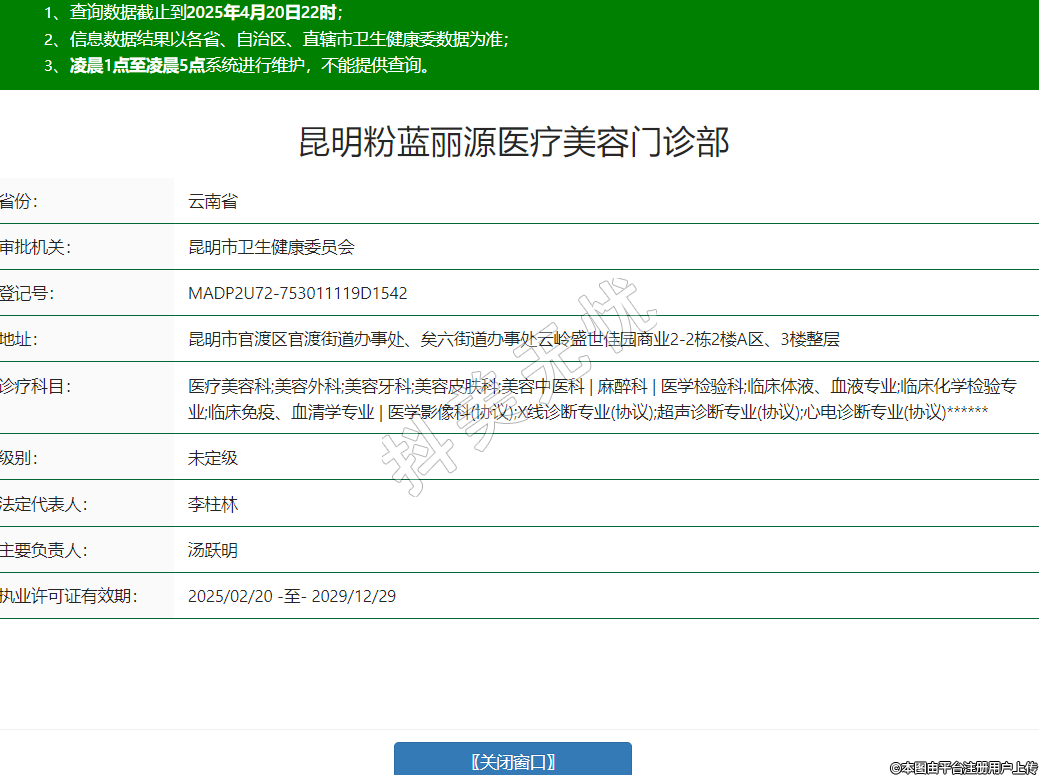Select main person in charge 汤跃明
The width and height of the screenshot is (1039, 775).
213,550
